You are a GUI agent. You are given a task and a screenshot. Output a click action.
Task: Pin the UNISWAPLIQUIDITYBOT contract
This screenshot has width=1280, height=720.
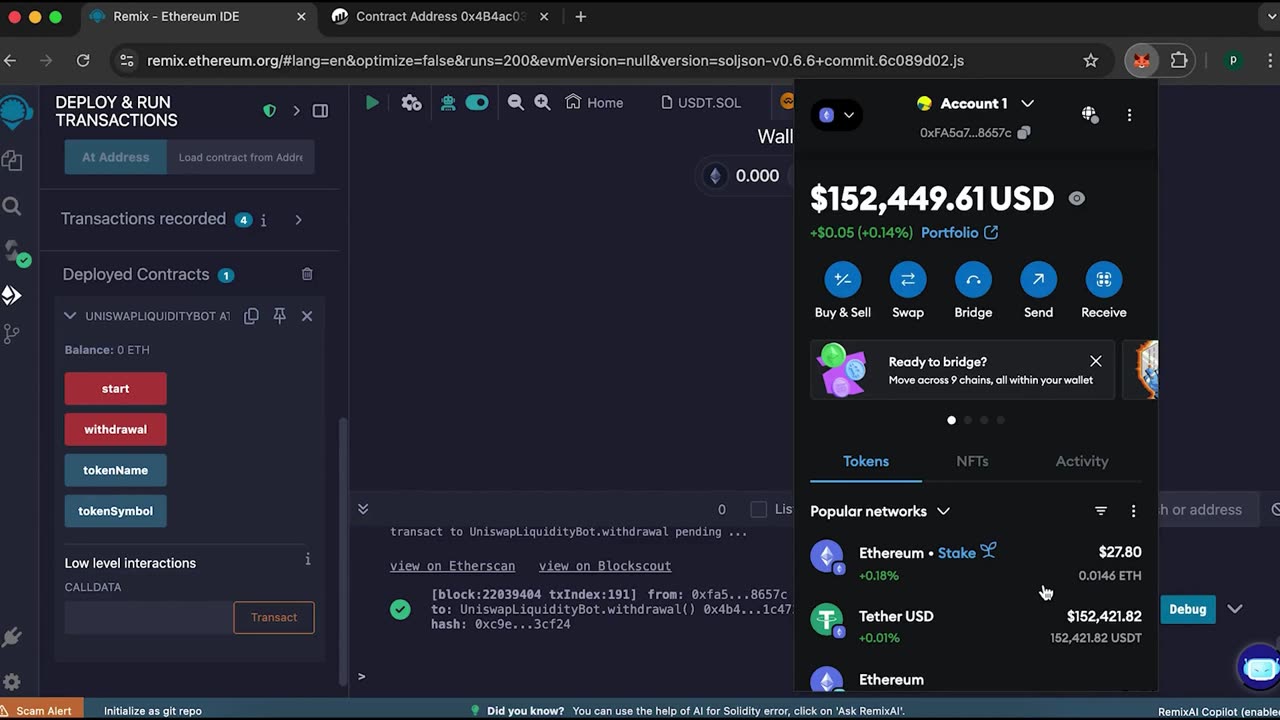(279, 316)
